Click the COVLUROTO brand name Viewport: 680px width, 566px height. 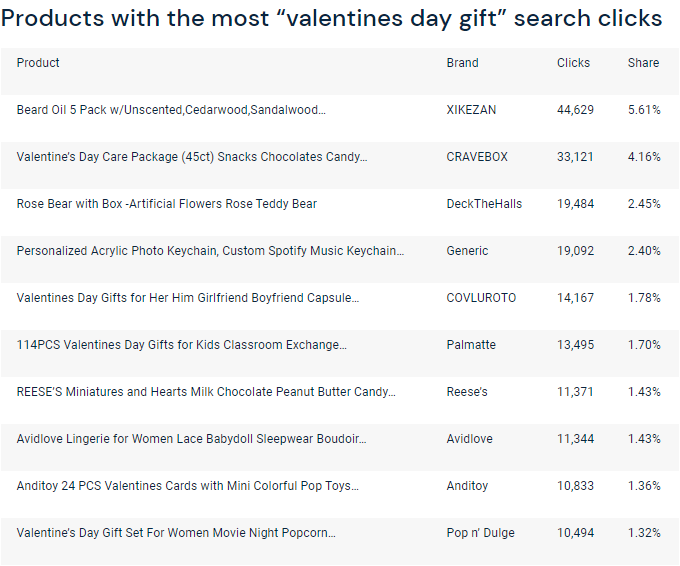click(481, 298)
